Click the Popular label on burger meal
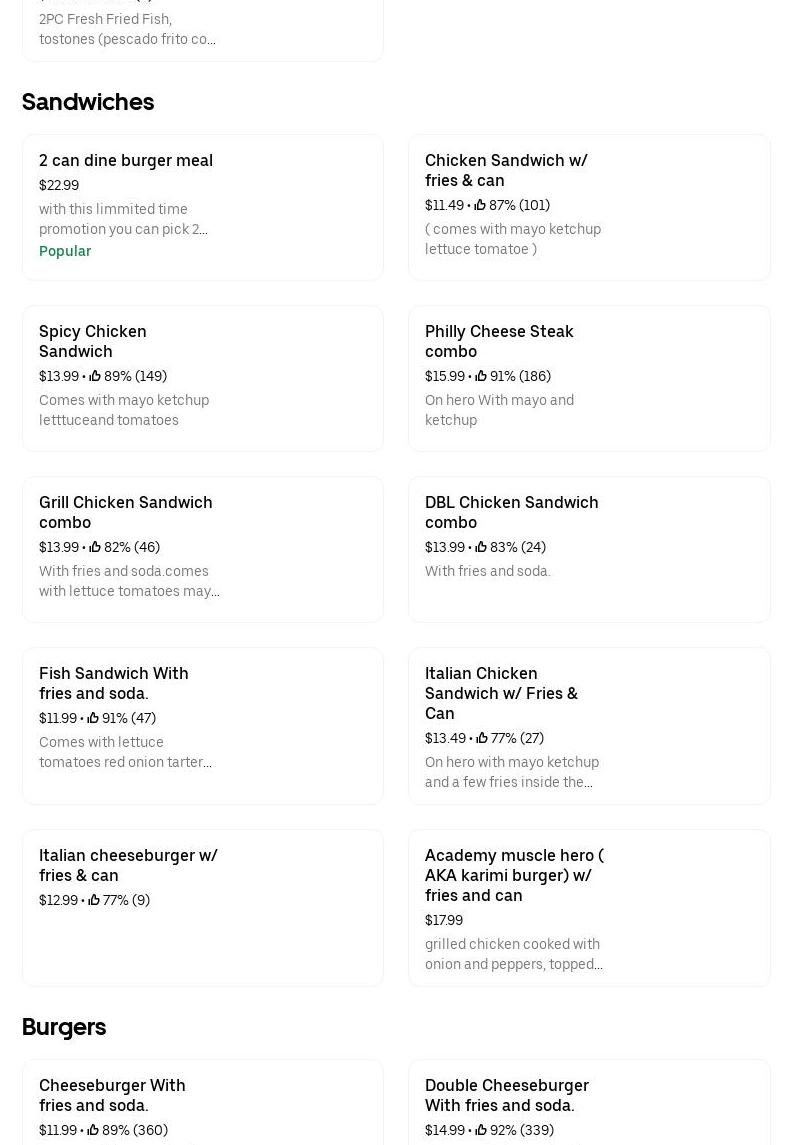 pos(65,251)
